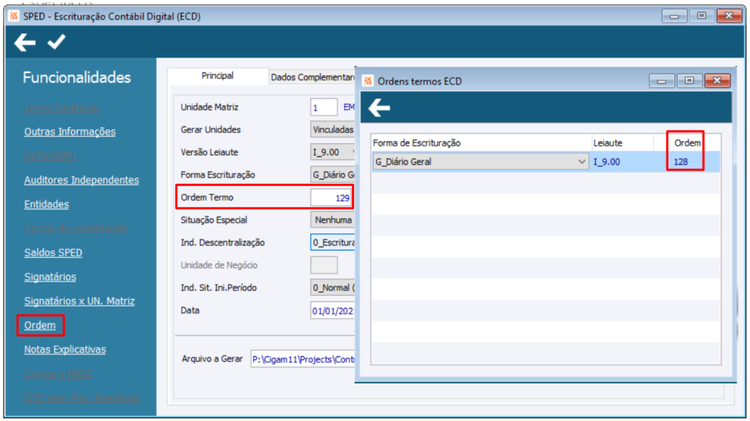Open the Ind. Descentralização dropdown
The width and height of the screenshot is (750, 421).
pyautogui.click(x=333, y=243)
